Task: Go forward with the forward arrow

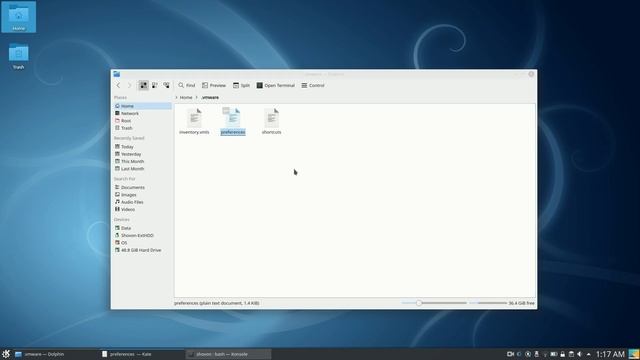Action: click(x=129, y=85)
